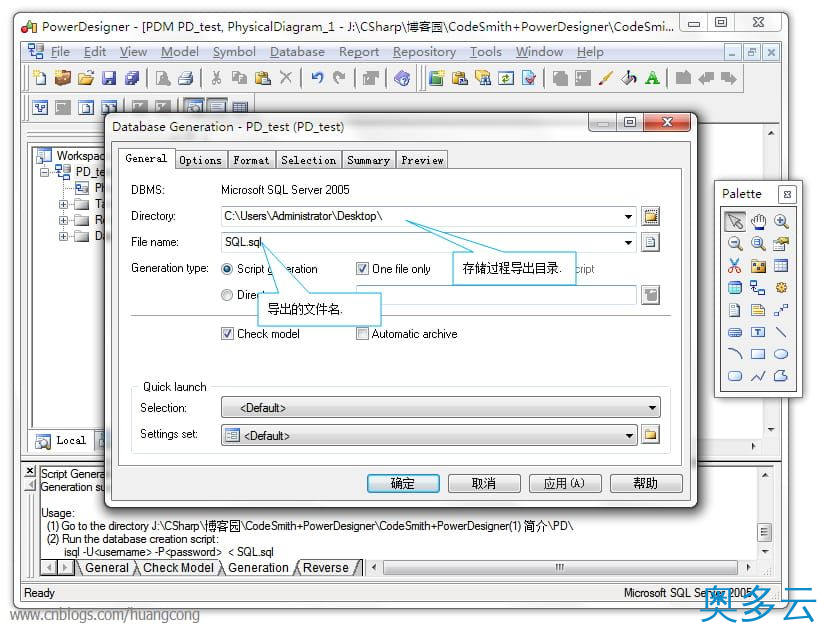
Task: Select the Rectangle tool in the Palette
Action: tap(758, 354)
